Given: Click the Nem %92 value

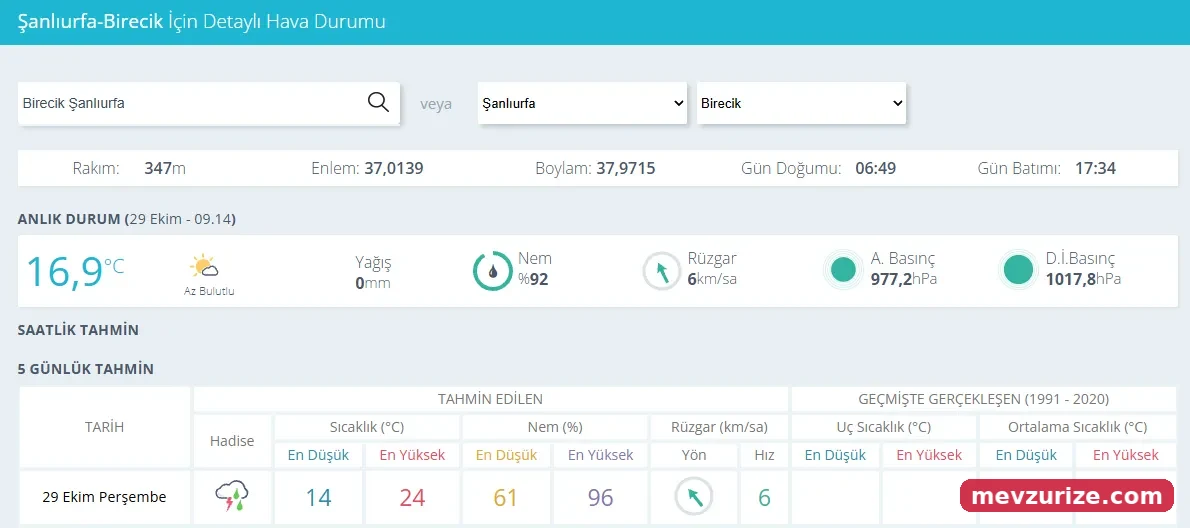Looking at the screenshot, I should click(x=533, y=279).
